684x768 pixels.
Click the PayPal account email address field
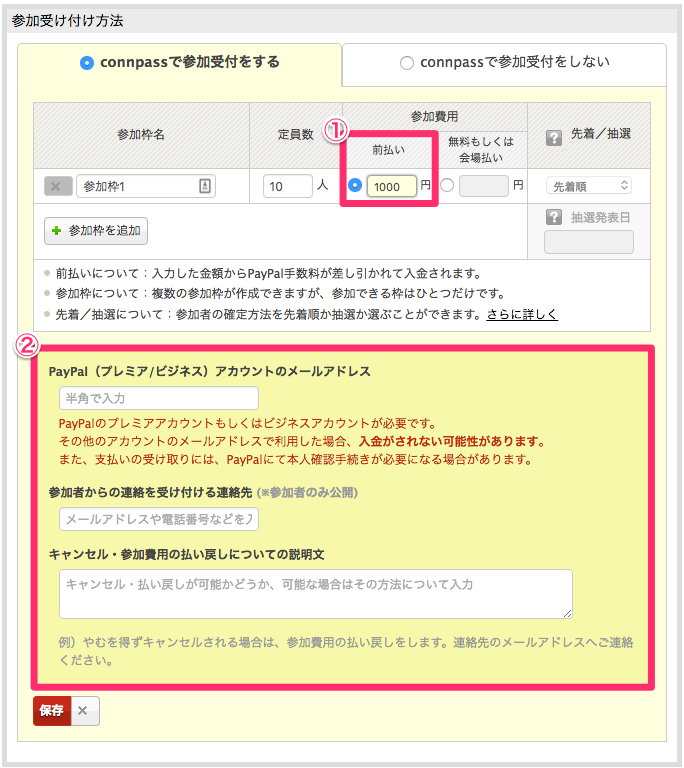coord(159,398)
